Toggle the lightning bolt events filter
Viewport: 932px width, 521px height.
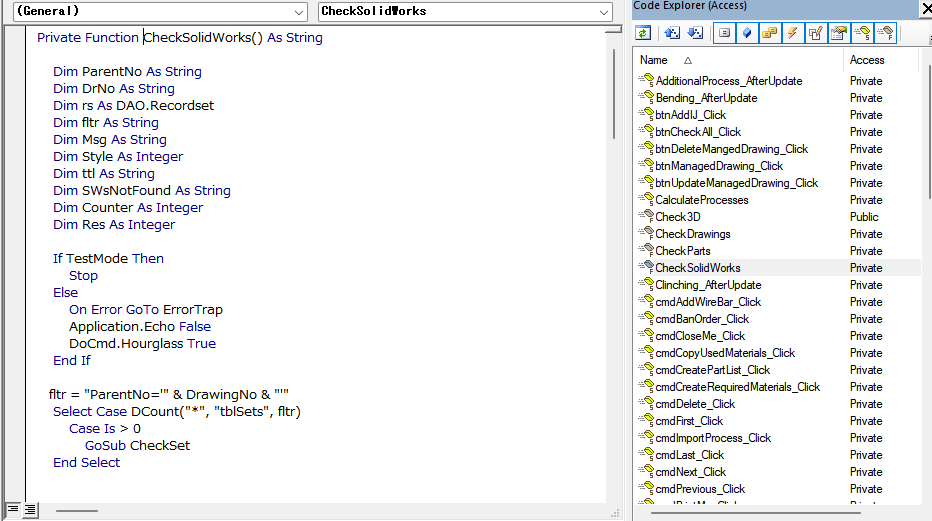[792, 33]
